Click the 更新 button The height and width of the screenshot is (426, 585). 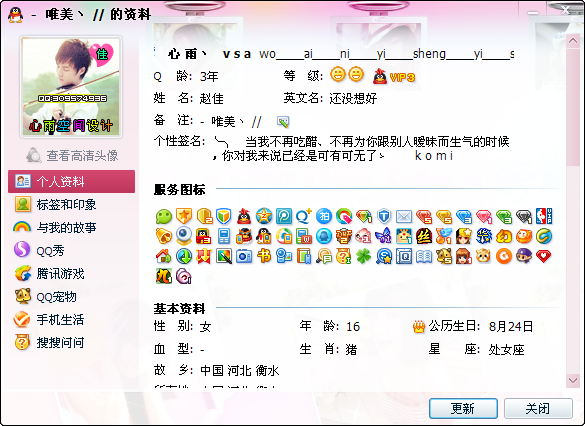(463, 408)
